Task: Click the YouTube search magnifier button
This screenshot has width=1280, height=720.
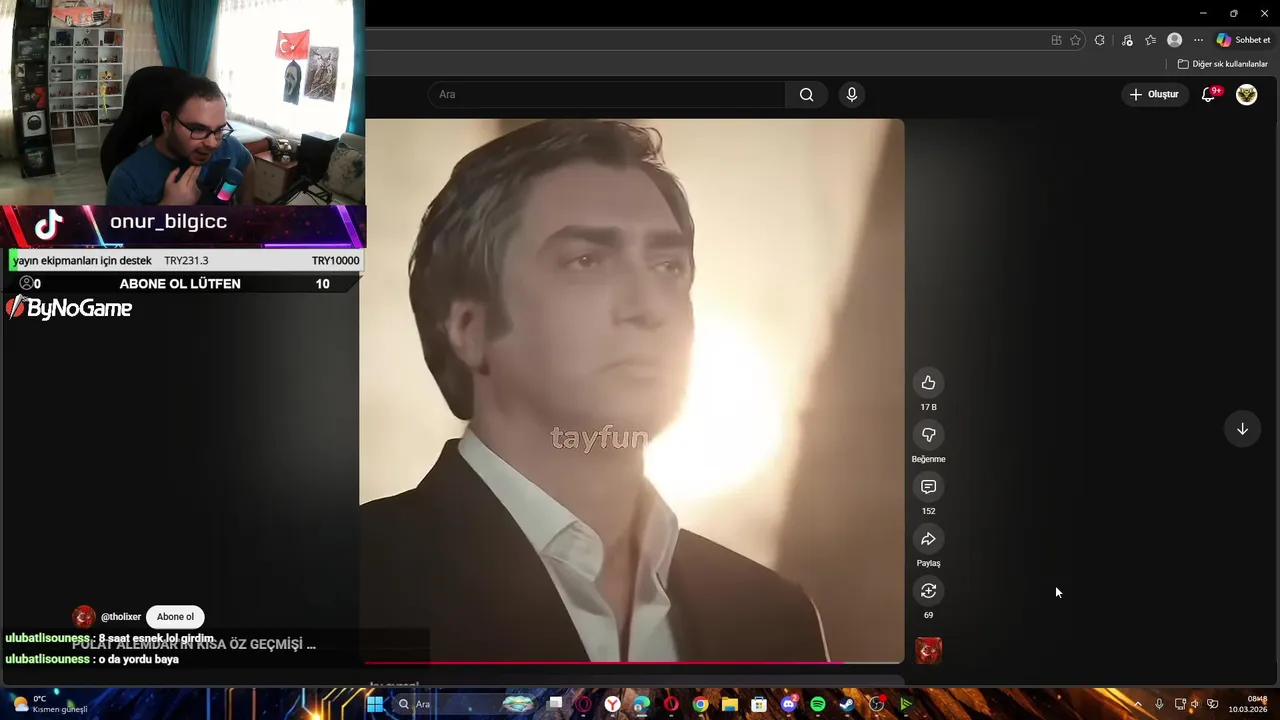Action: click(x=806, y=94)
